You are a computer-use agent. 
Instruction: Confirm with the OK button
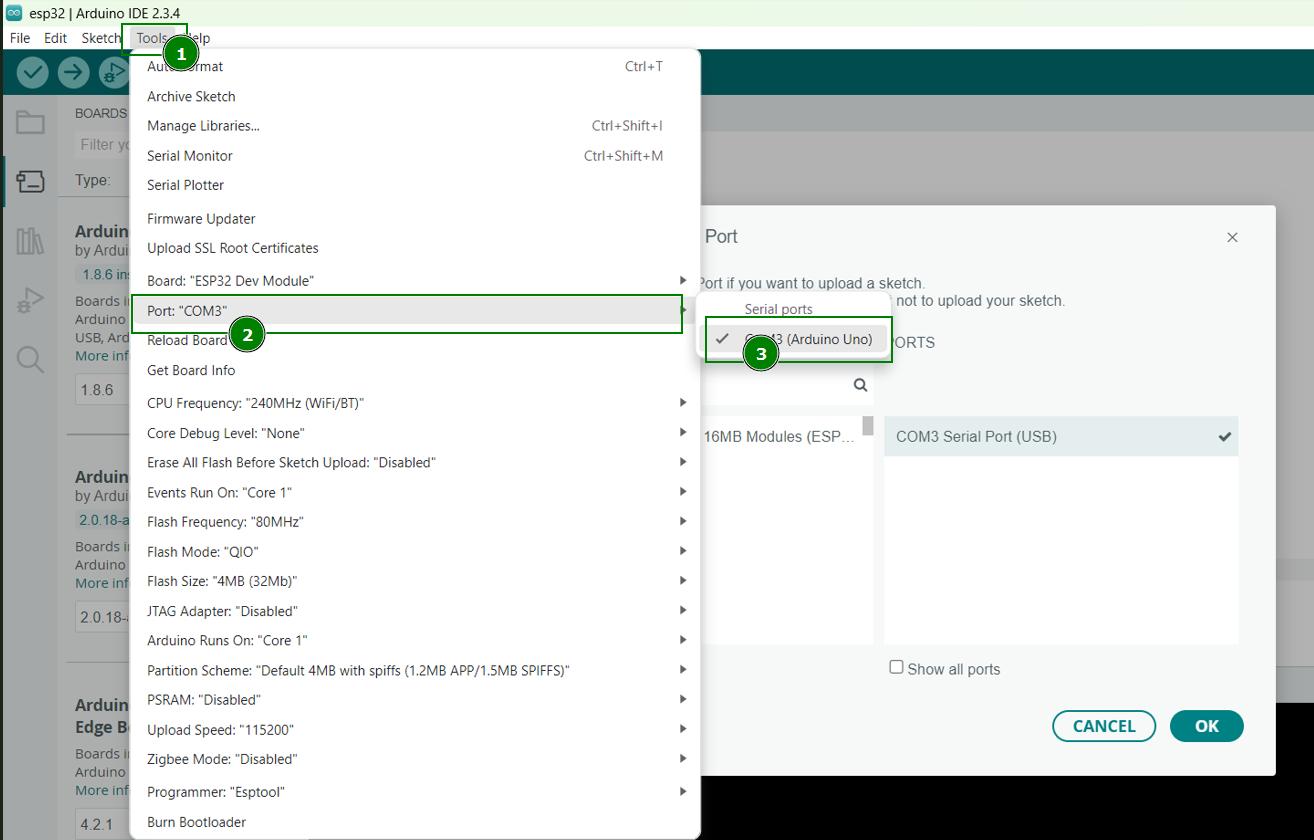coord(1207,726)
